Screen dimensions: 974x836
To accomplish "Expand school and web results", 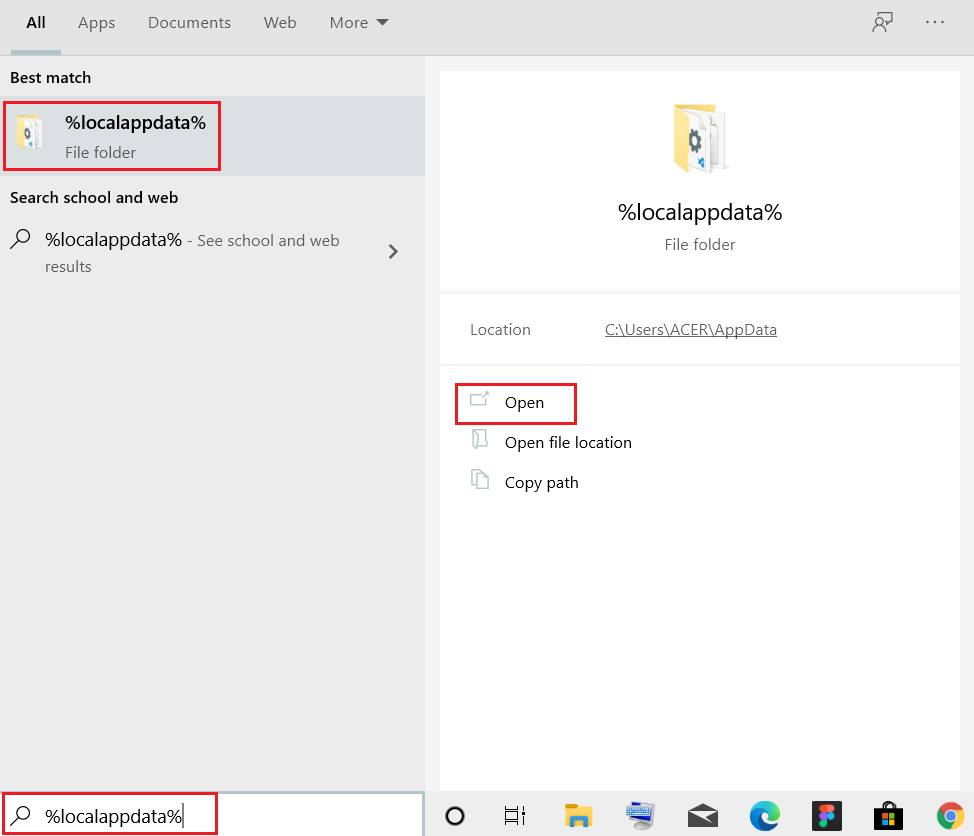I will point(392,252).
